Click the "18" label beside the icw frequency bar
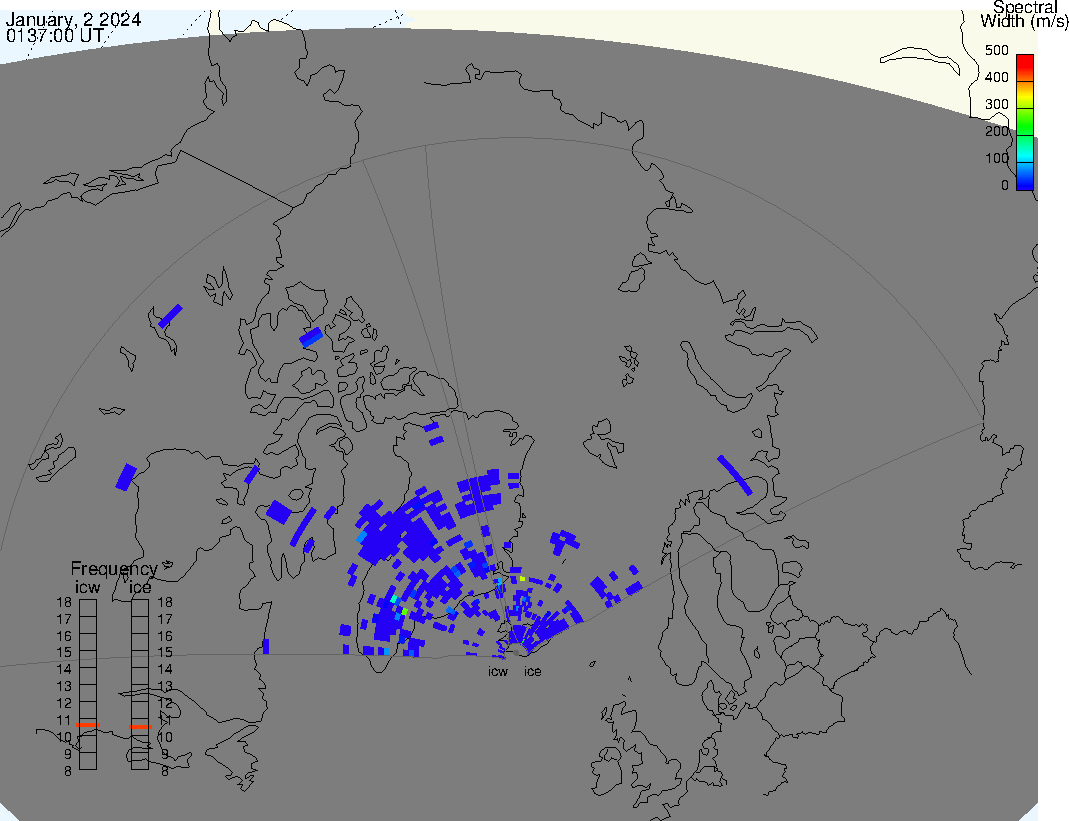 point(64,602)
